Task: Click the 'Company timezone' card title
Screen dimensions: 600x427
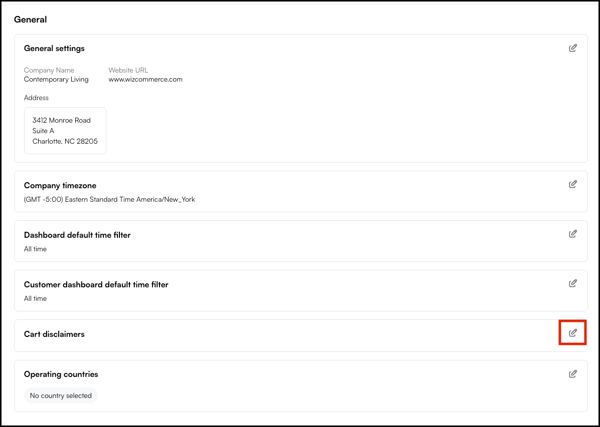Action: coord(60,186)
